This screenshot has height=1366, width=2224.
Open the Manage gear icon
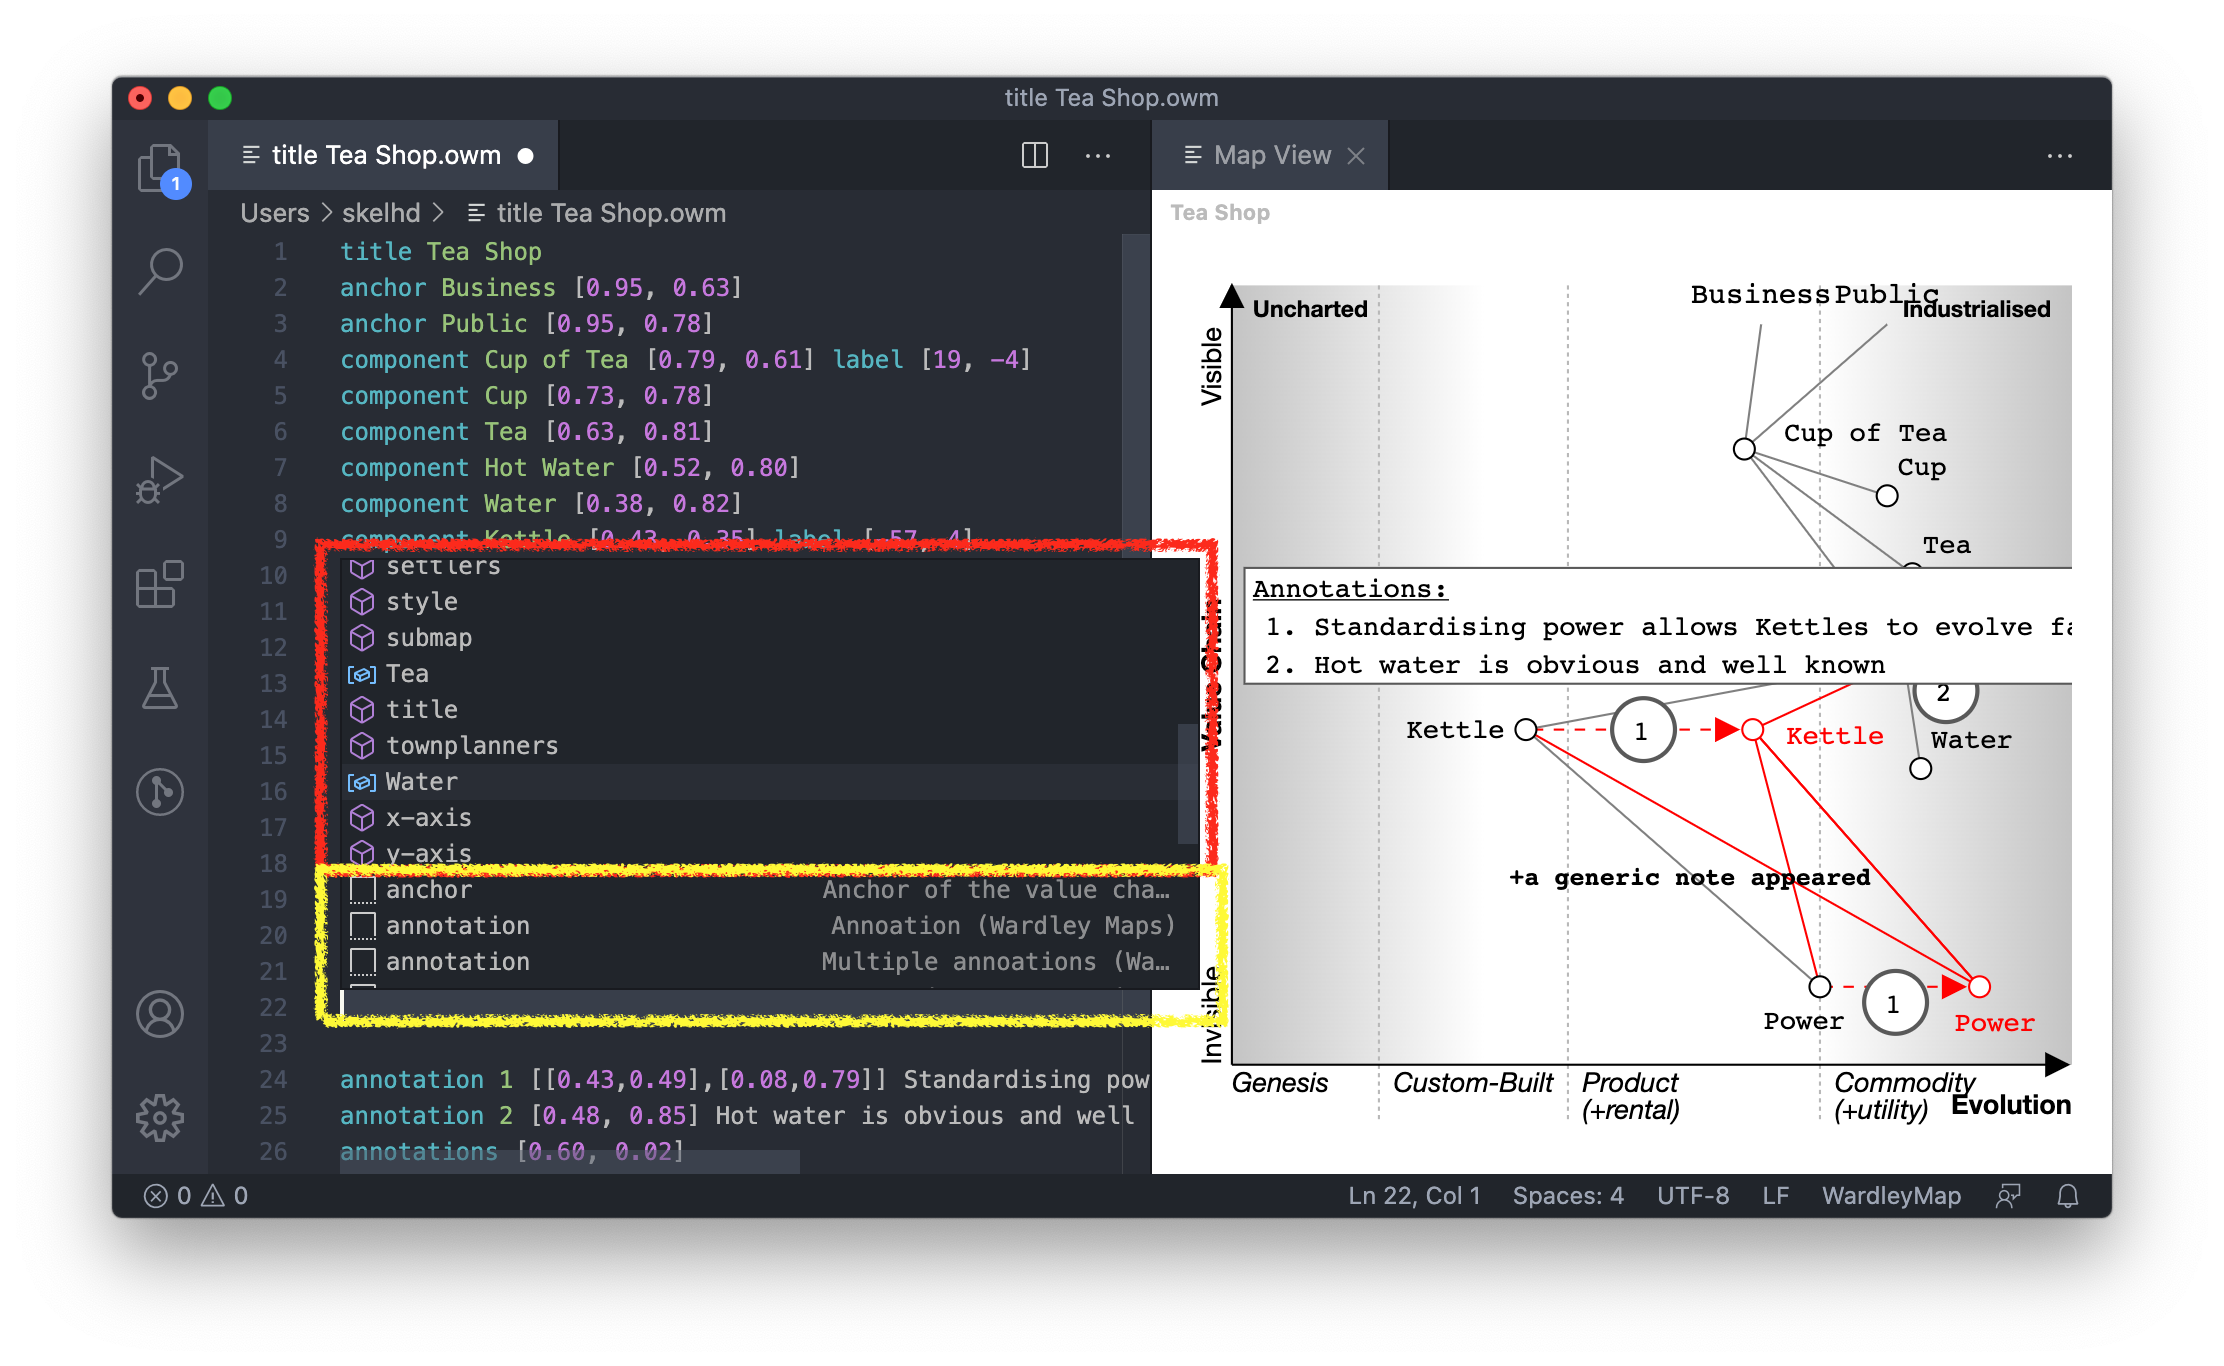pos(160,1117)
